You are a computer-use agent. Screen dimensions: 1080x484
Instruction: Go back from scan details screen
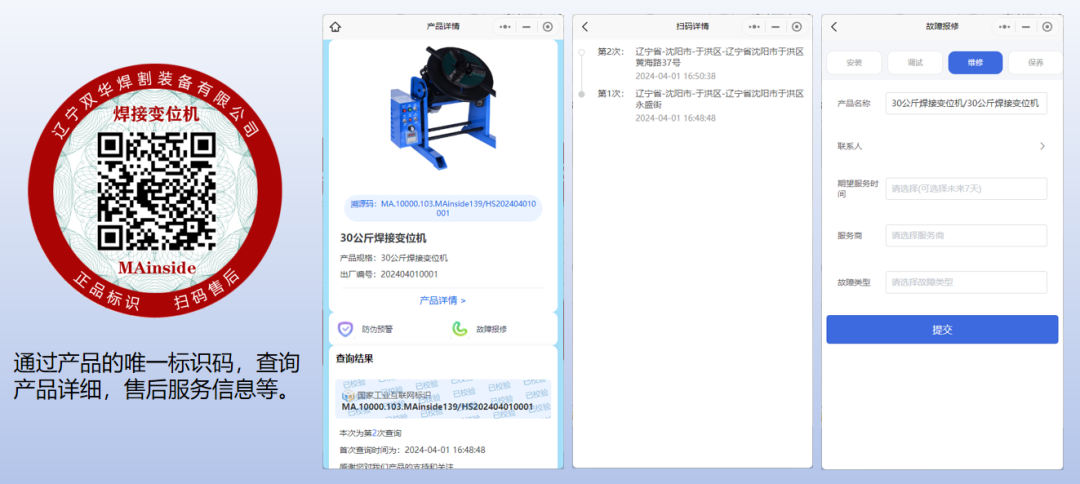585,27
